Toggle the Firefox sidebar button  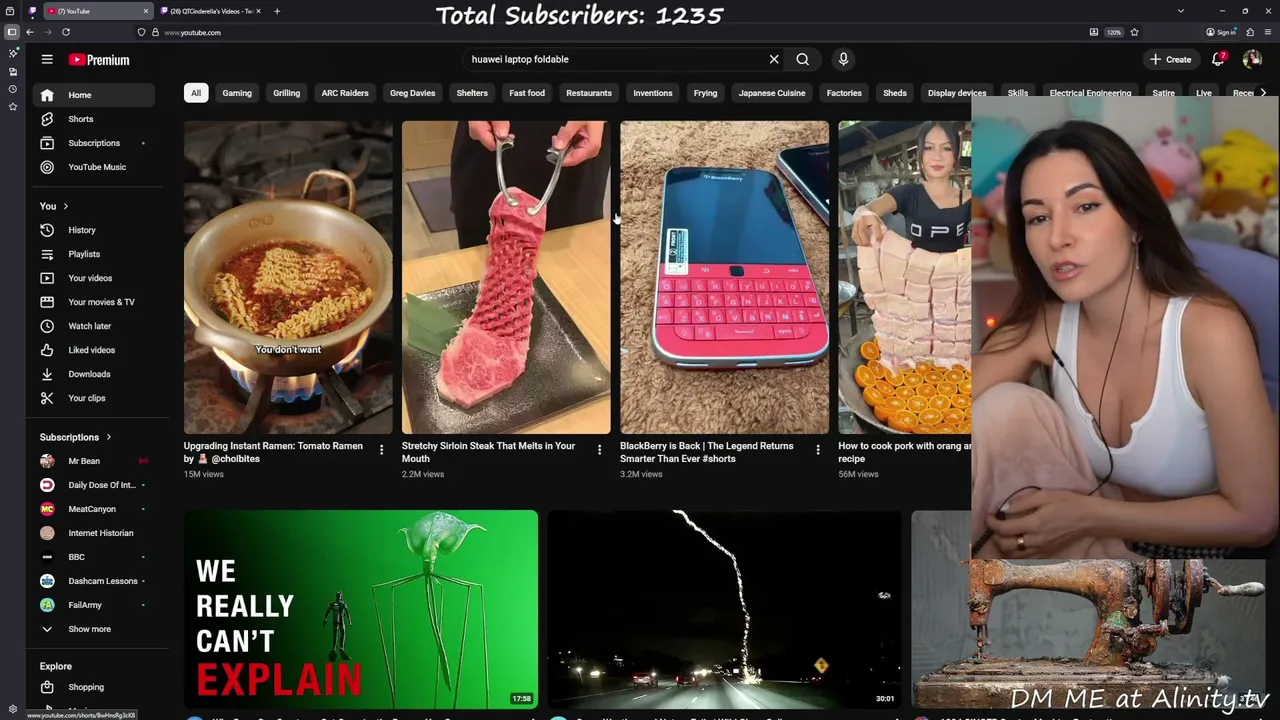[12, 32]
